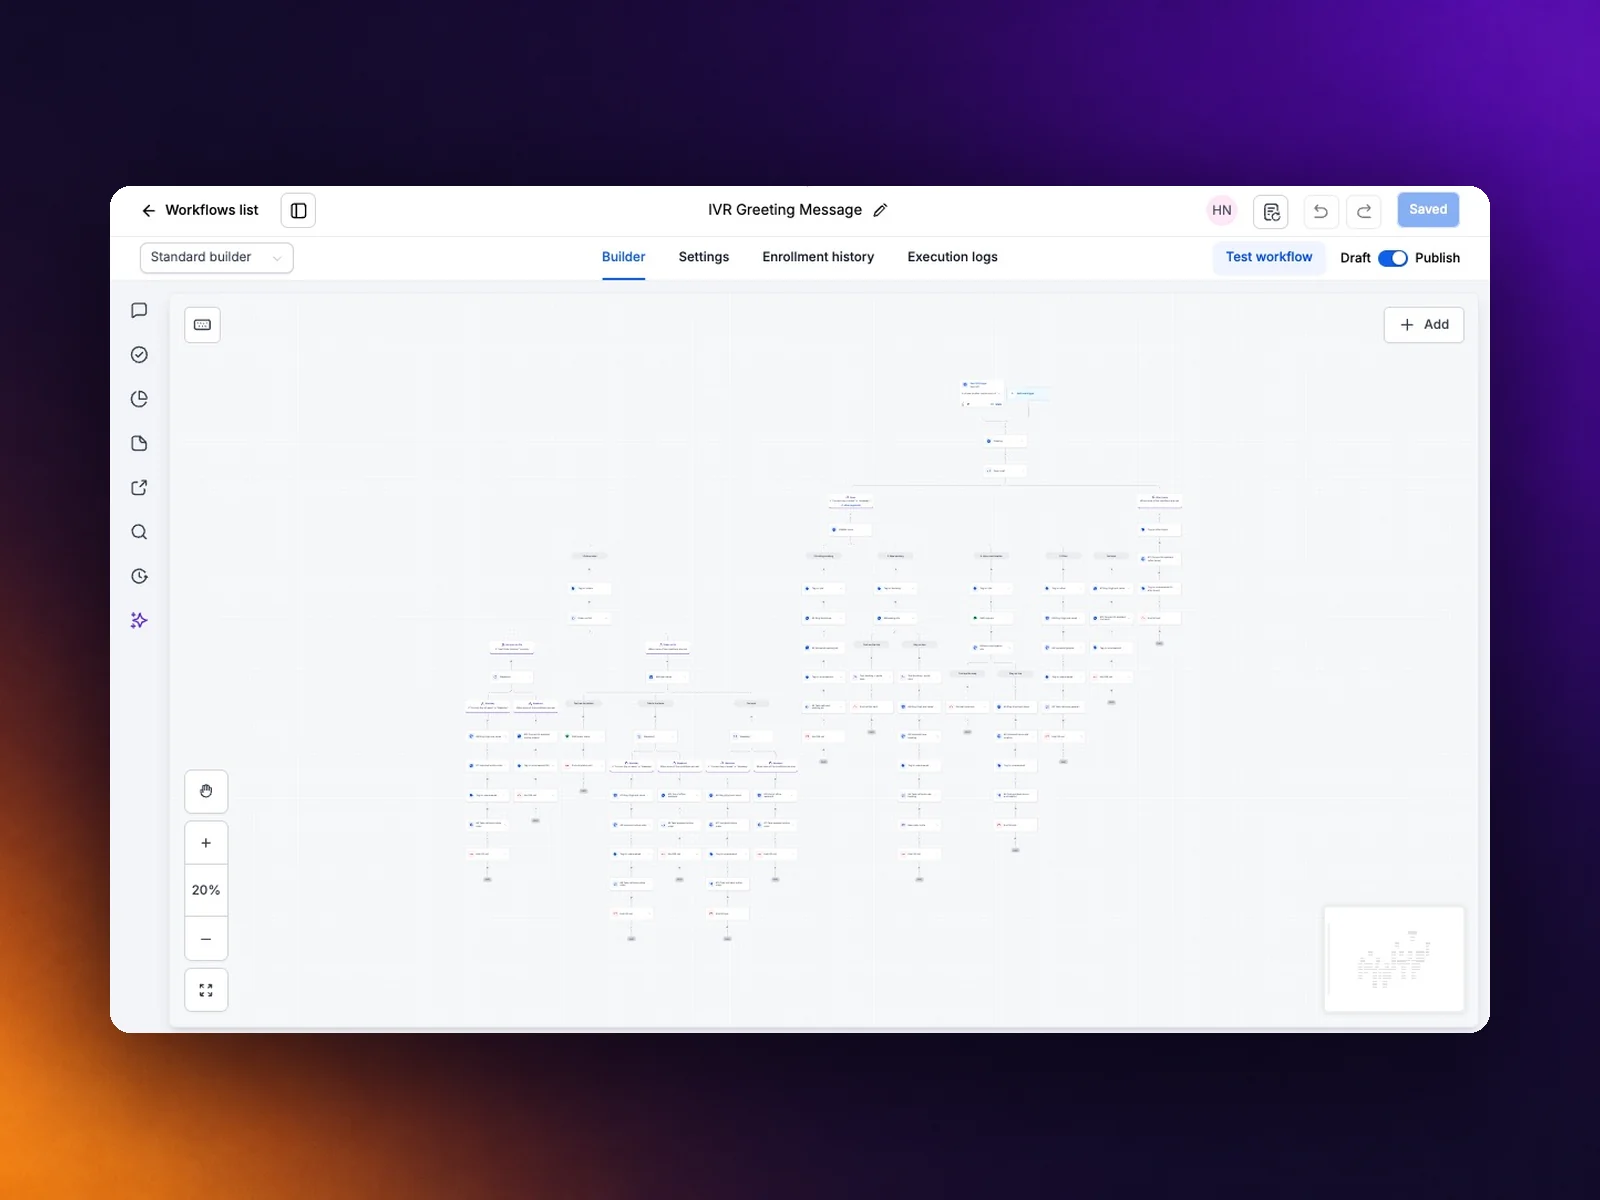Click the Test workflow button

tap(1269, 257)
